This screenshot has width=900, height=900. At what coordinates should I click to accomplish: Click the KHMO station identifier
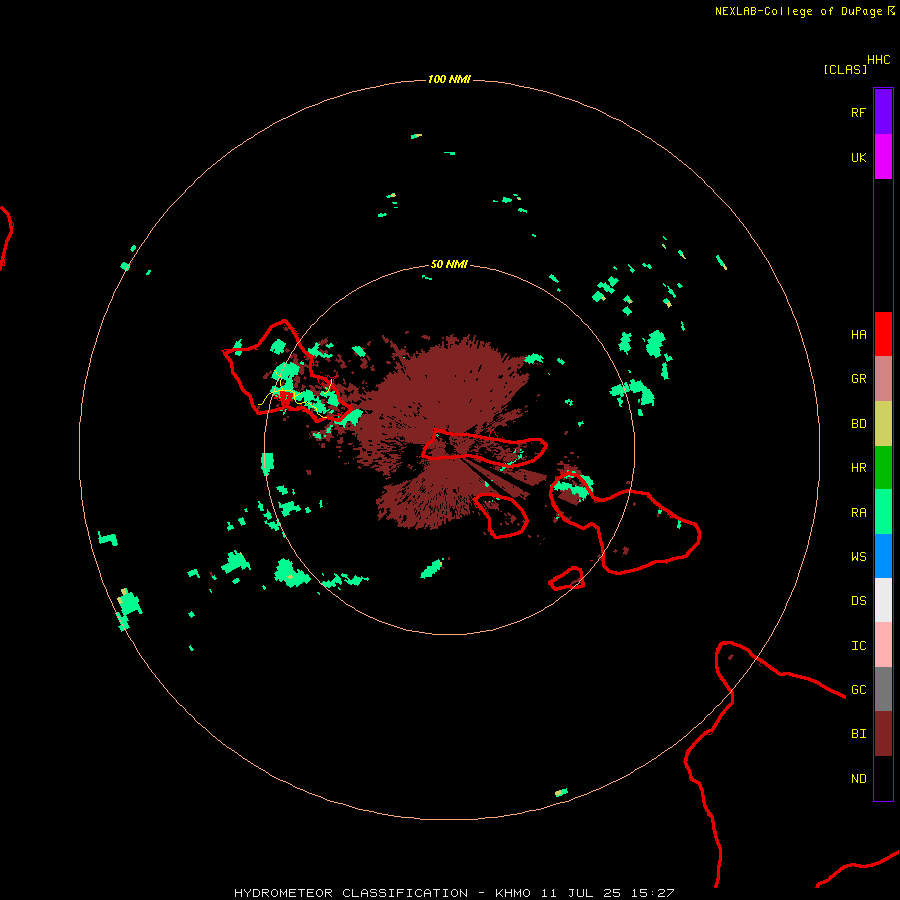tap(513, 893)
